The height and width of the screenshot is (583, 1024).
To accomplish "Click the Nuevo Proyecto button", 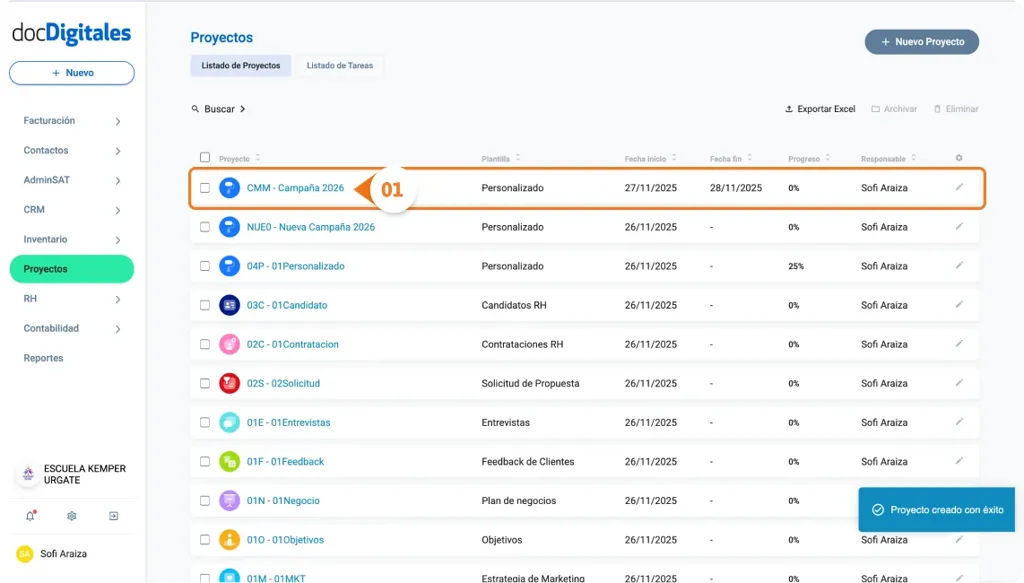I will (920, 41).
